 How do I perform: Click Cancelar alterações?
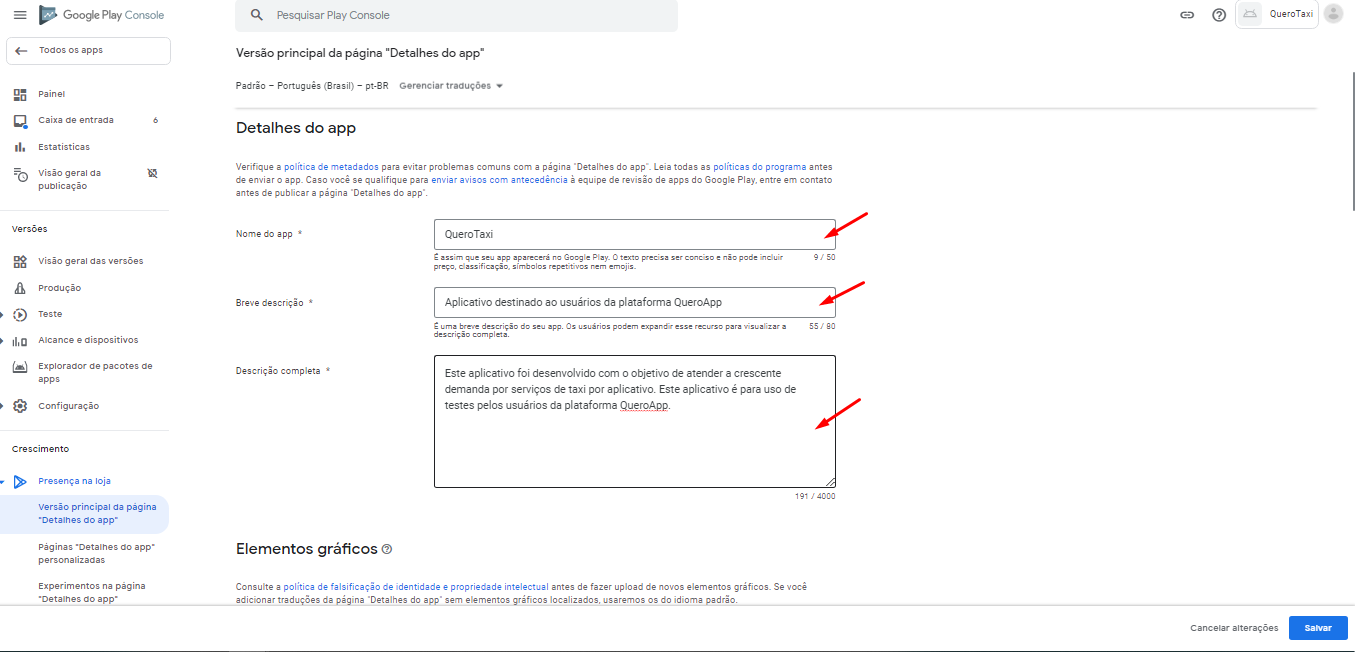(x=1234, y=628)
